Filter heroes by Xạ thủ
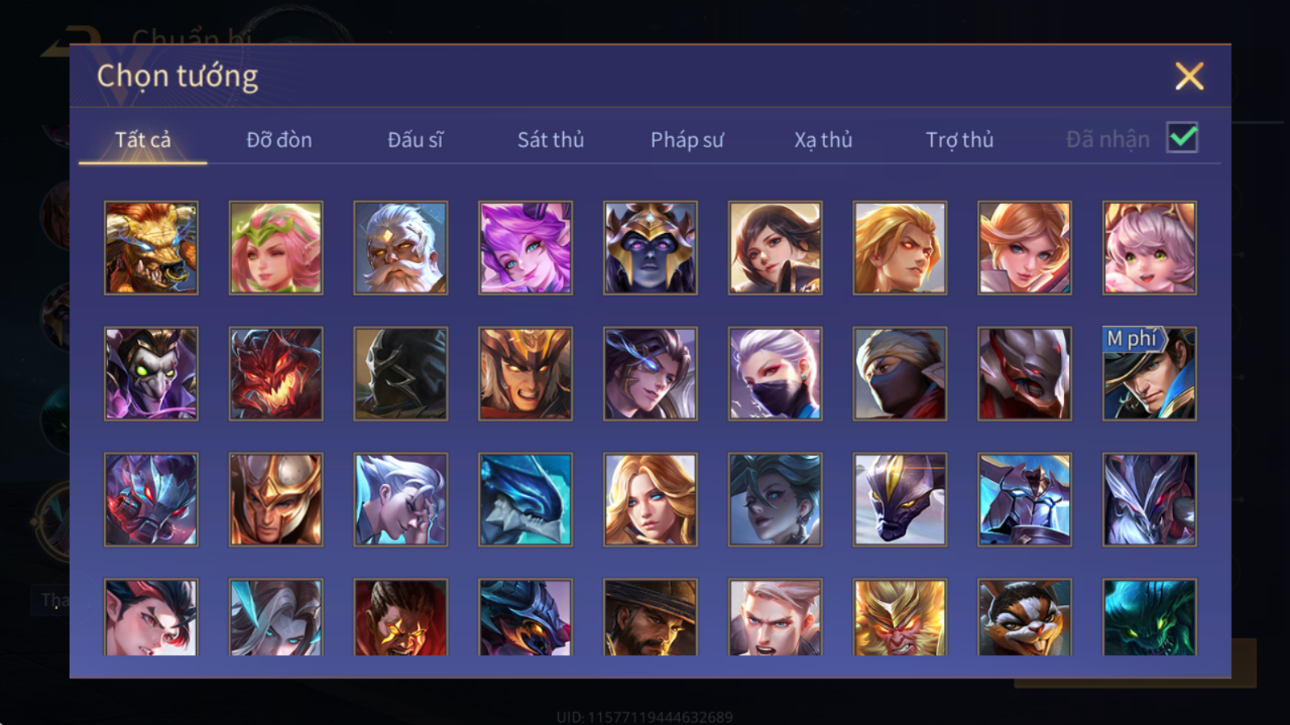The width and height of the screenshot is (1290, 725). coord(823,140)
